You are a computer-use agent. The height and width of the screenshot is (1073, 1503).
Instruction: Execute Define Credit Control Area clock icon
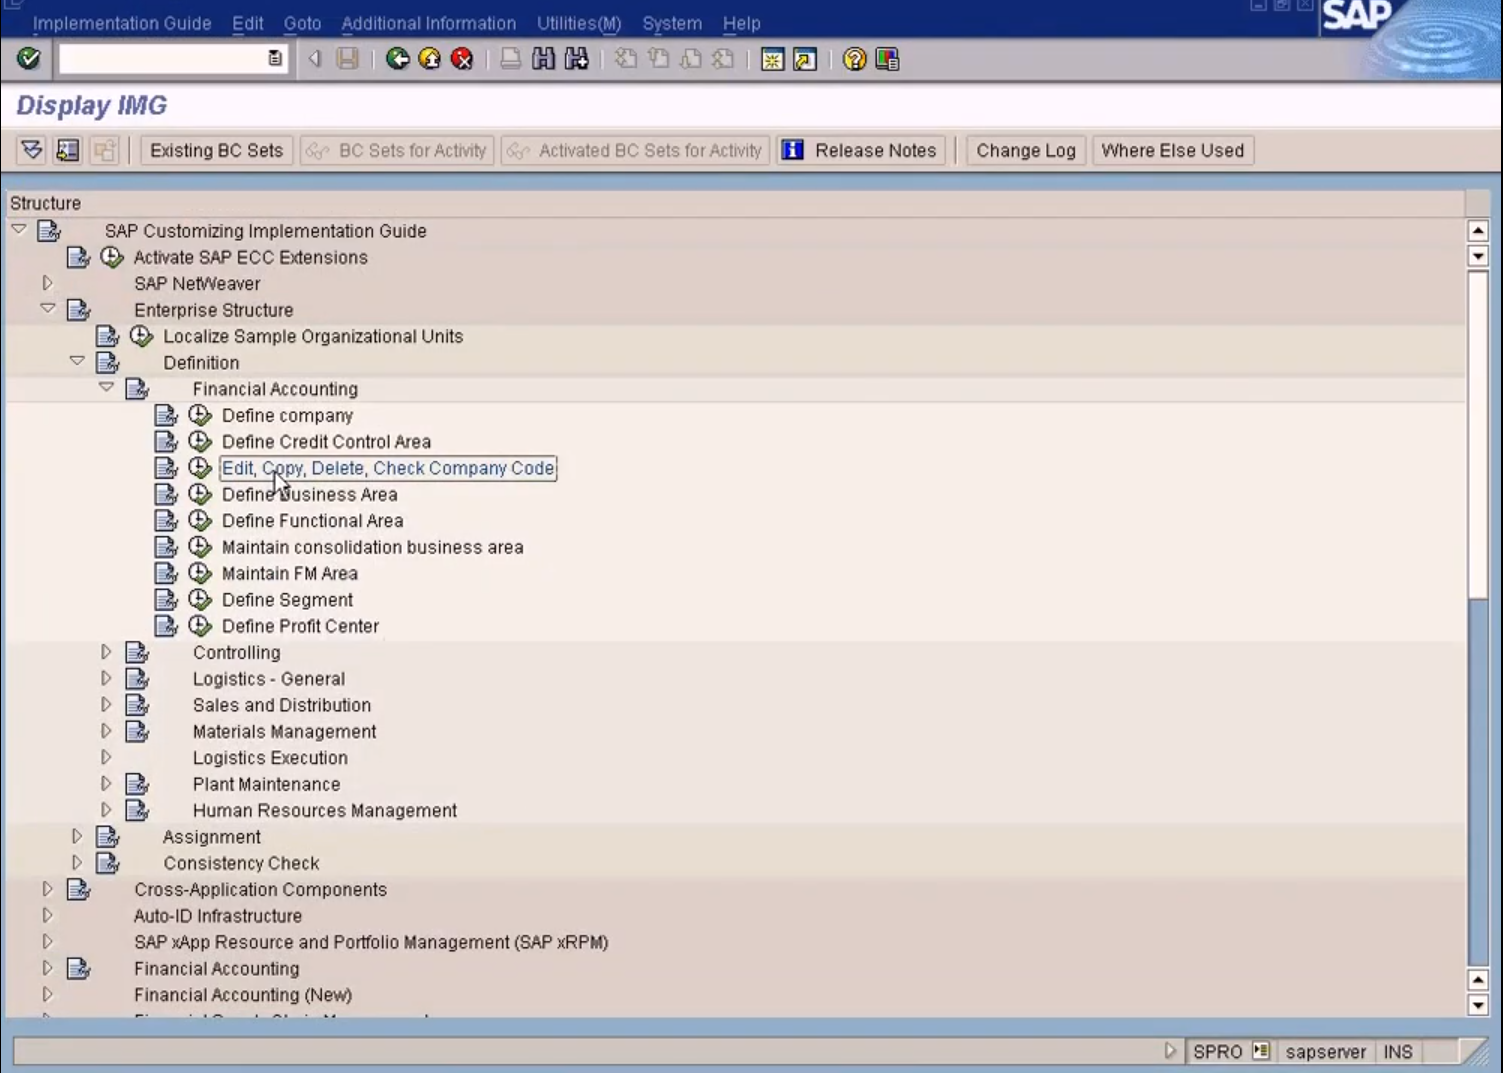pos(200,441)
